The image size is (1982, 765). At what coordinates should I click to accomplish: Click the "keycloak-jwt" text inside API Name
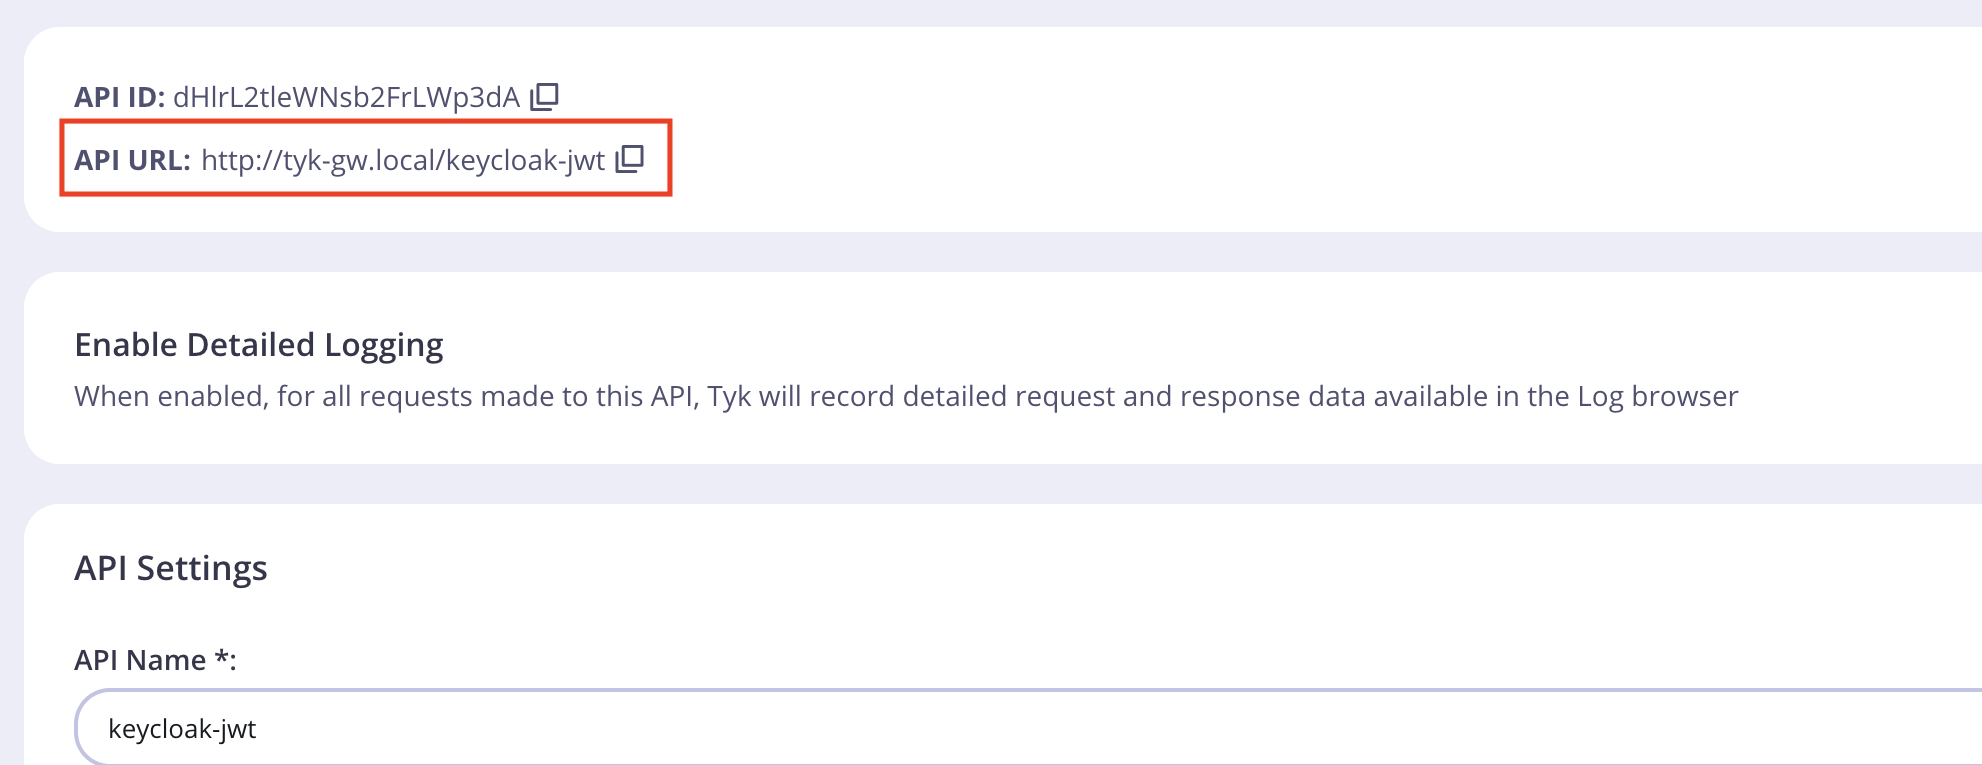point(182,729)
